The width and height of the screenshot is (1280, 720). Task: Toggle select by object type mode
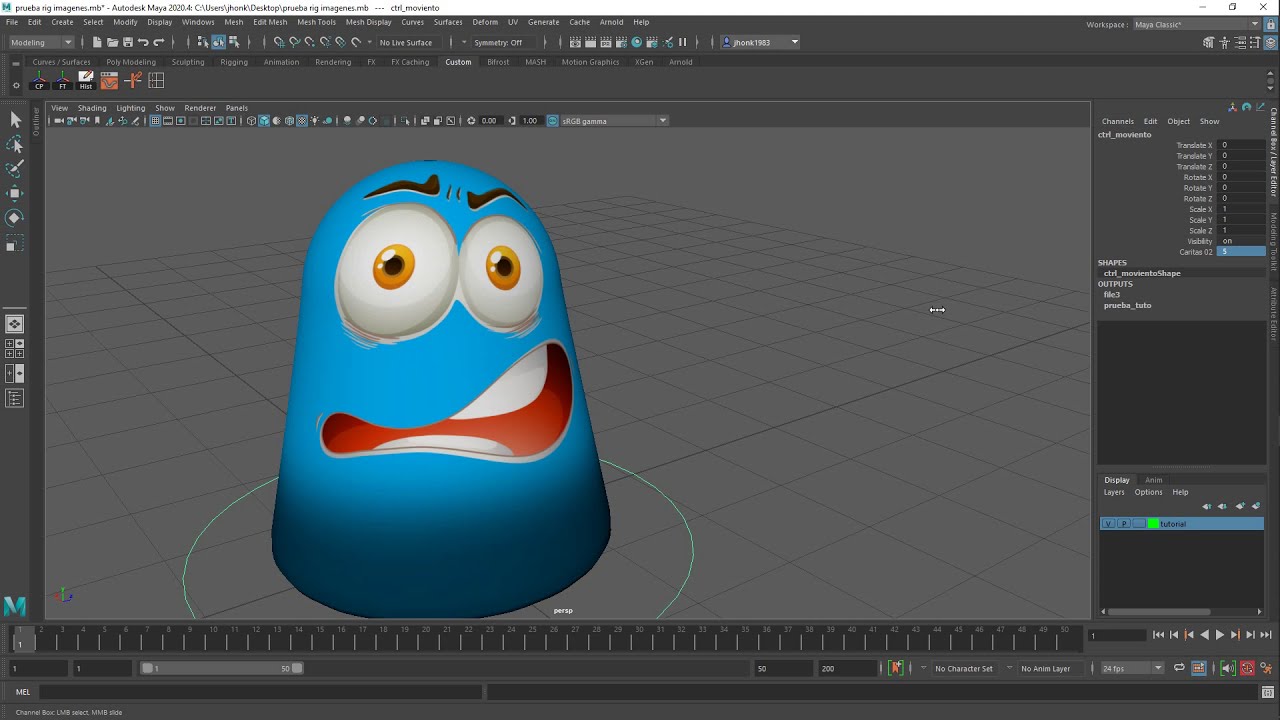pos(218,42)
